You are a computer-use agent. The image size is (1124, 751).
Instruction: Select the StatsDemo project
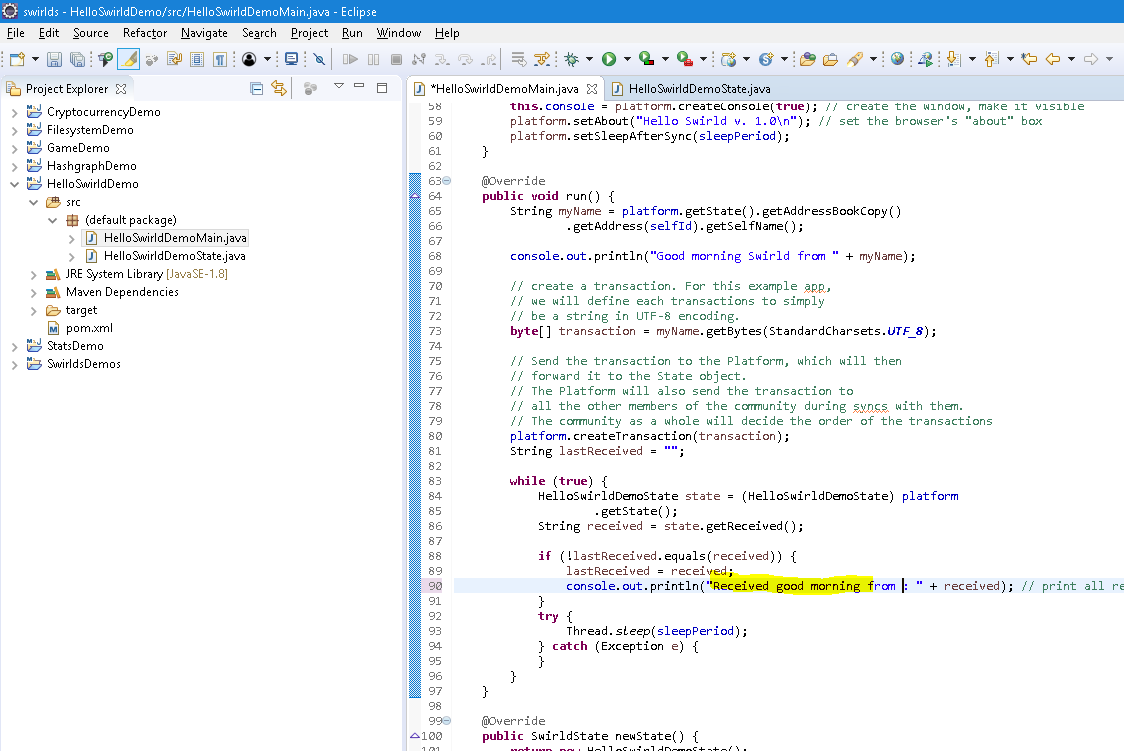pos(75,346)
